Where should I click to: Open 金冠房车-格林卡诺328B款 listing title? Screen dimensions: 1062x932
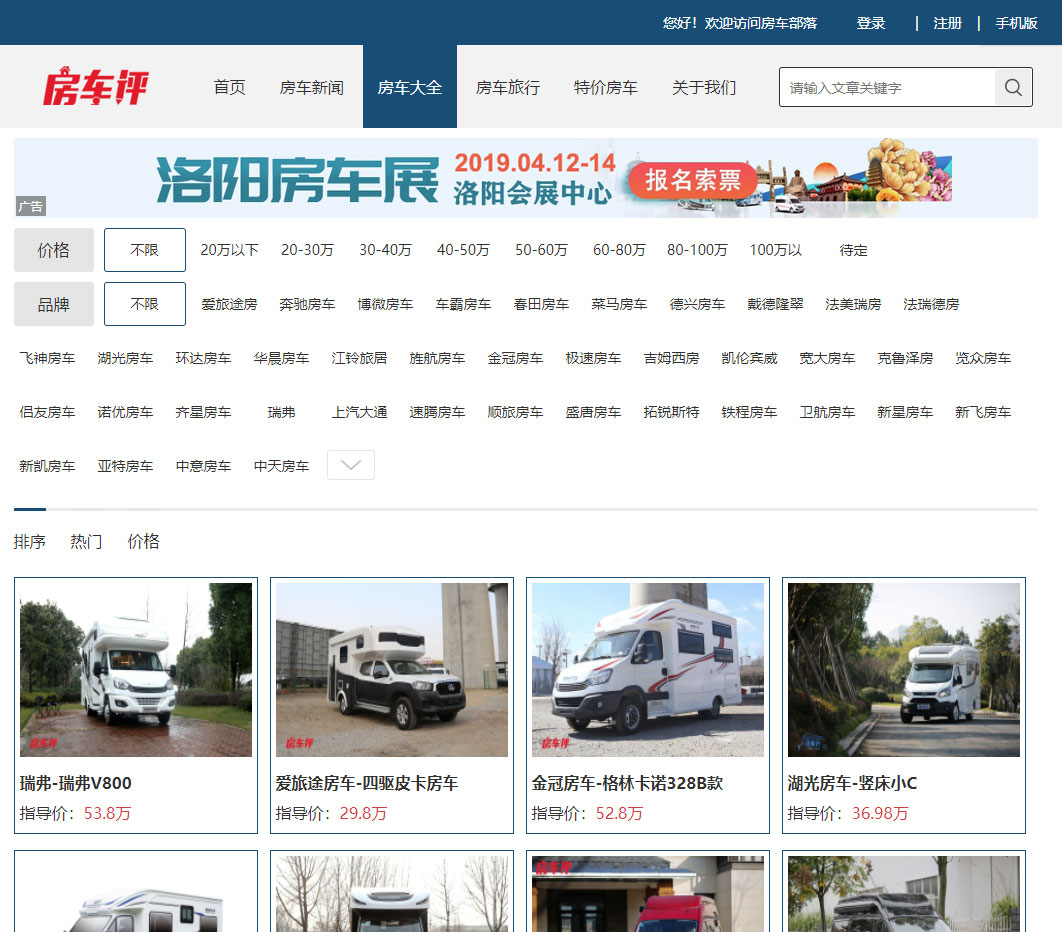[627, 783]
